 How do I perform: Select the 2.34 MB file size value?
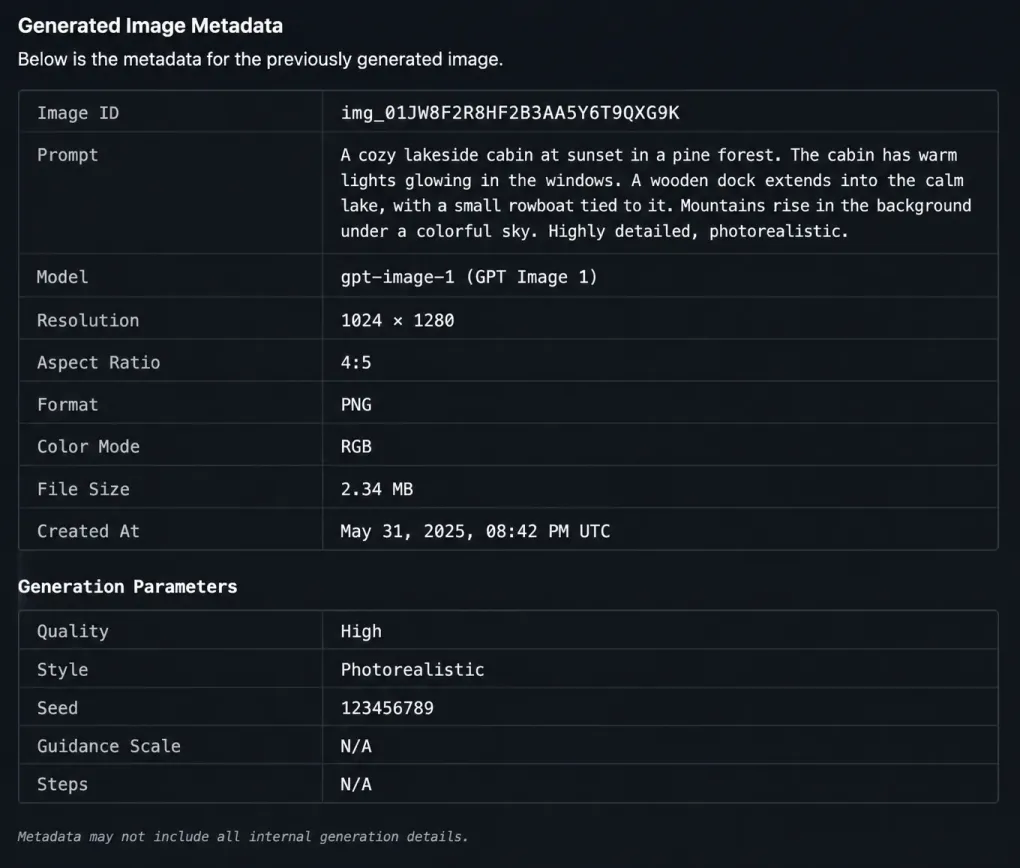tap(377, 489)
